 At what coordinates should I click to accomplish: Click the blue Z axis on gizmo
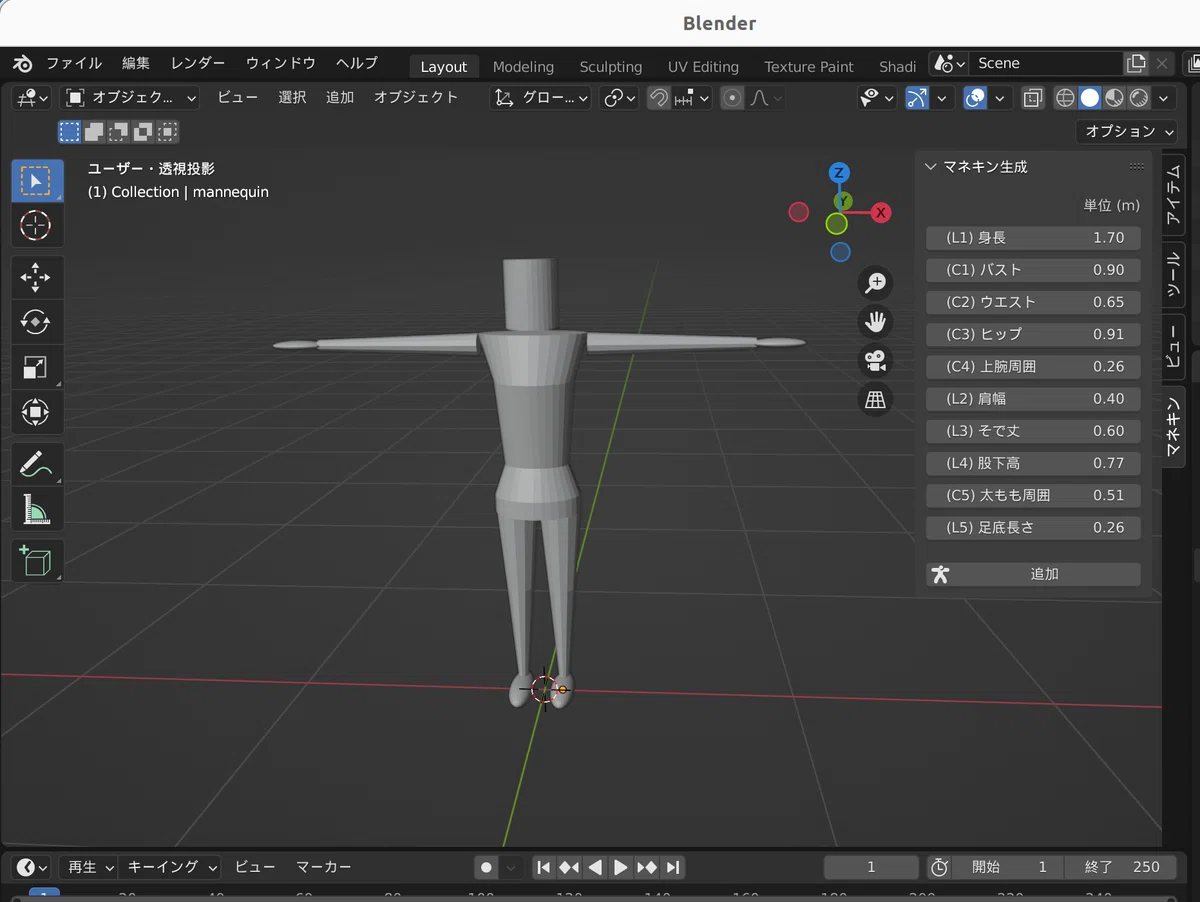pyautogui.click(x=840, y=172)
